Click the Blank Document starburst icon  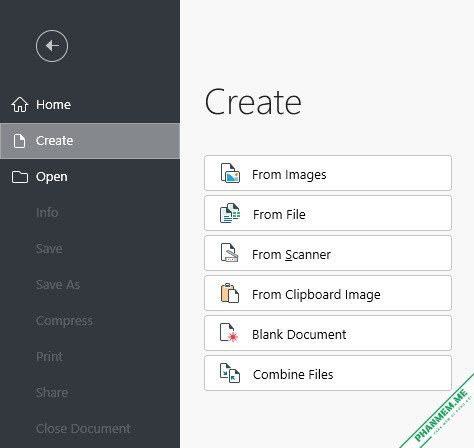[x=229, y=333]
